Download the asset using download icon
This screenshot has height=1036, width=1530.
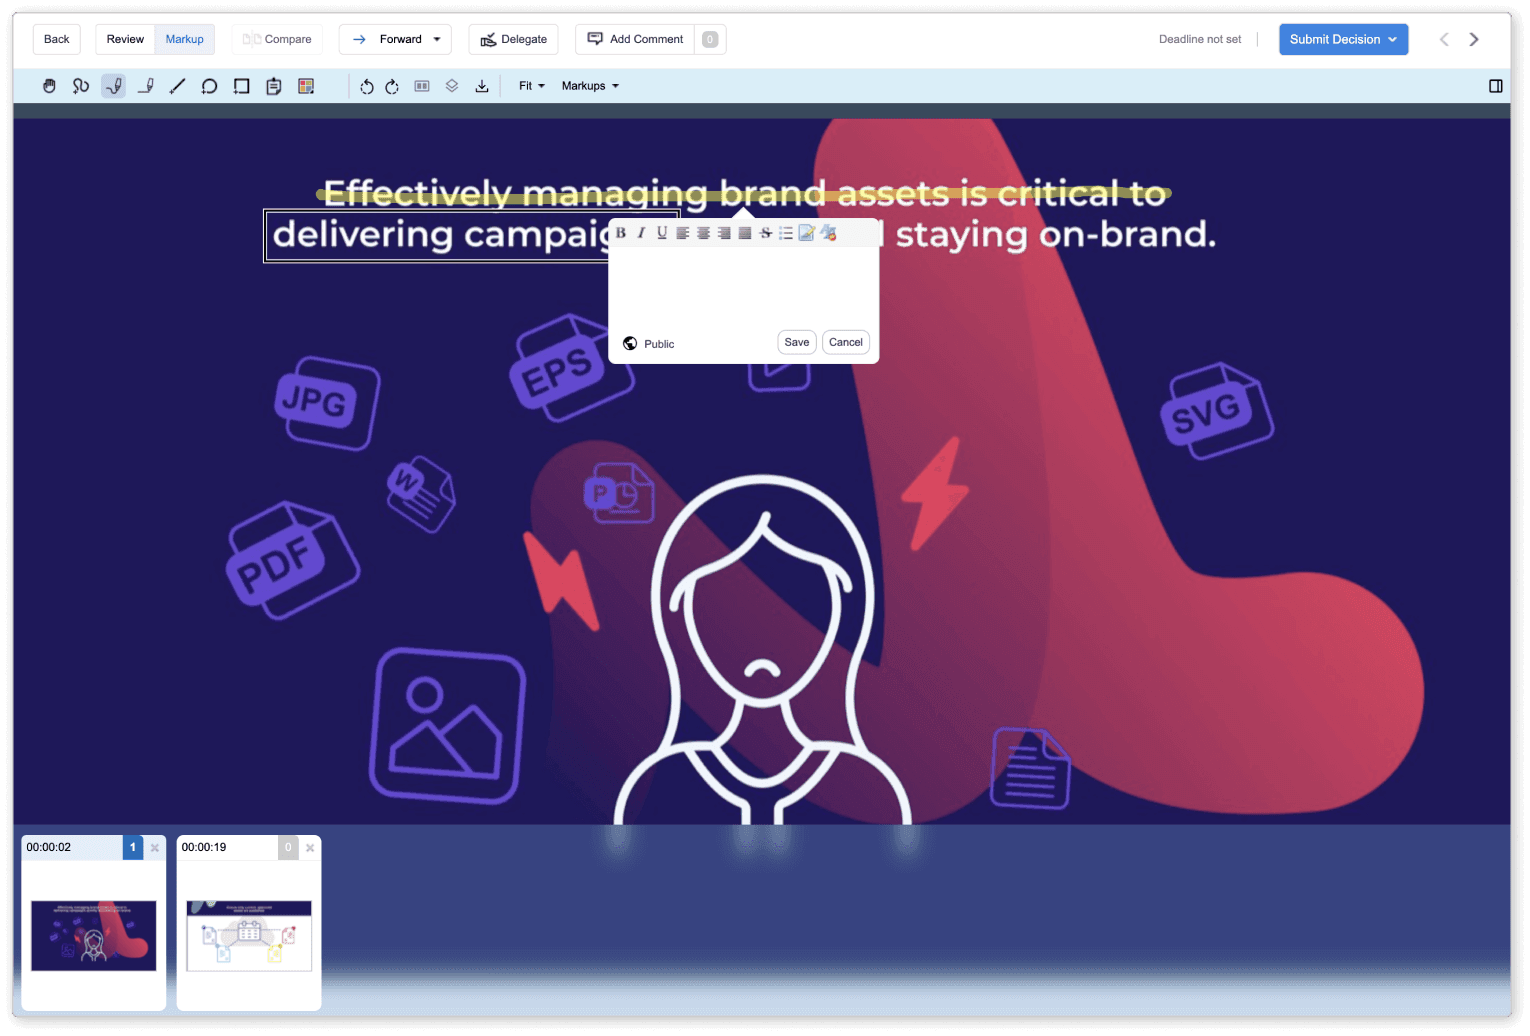coord(482,86)
